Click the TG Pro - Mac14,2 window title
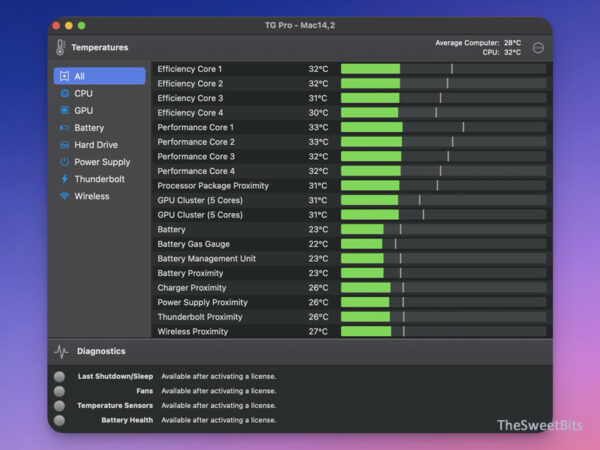This screenshot has height=450, width=600. (x=300, y=26)
